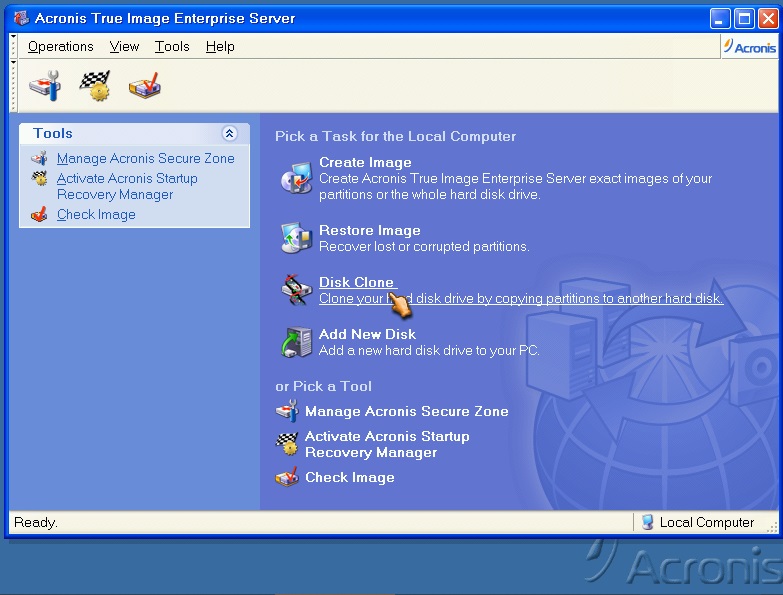Click Startup Recovery Manager icon in main pane
Image resolution: width=783 pixels, height=595 pixels.
287,444
